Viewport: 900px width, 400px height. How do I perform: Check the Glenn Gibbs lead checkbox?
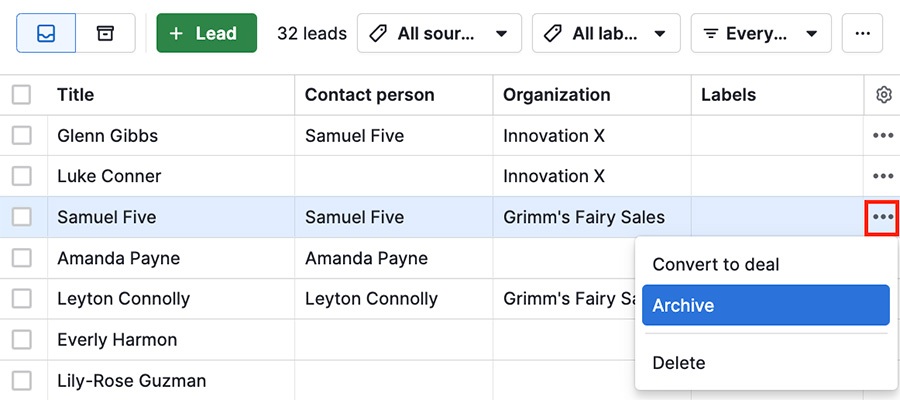[x=21, y=135]
